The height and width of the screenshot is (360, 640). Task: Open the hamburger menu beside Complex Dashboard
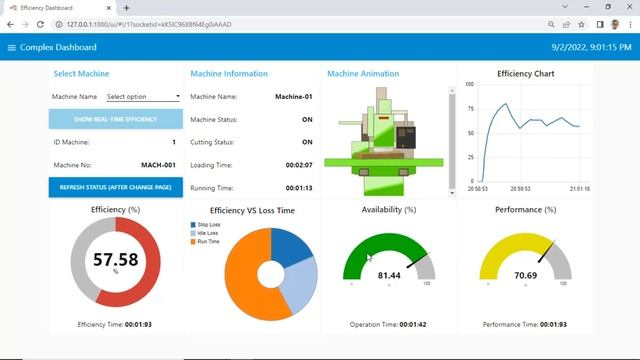tap(11, 48)
